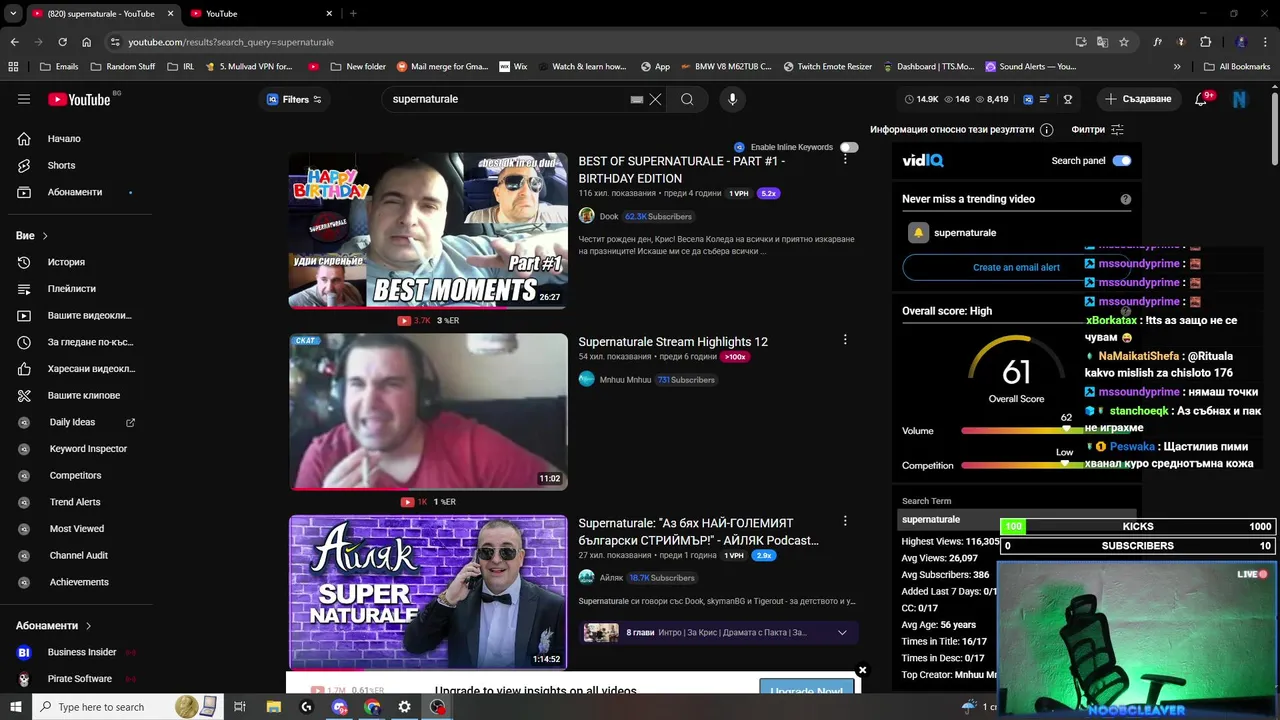Open vidIQ Trend Alerts
Image resolution: width=1280 pixels, height=720 pixels.
[x=75, y=502]
